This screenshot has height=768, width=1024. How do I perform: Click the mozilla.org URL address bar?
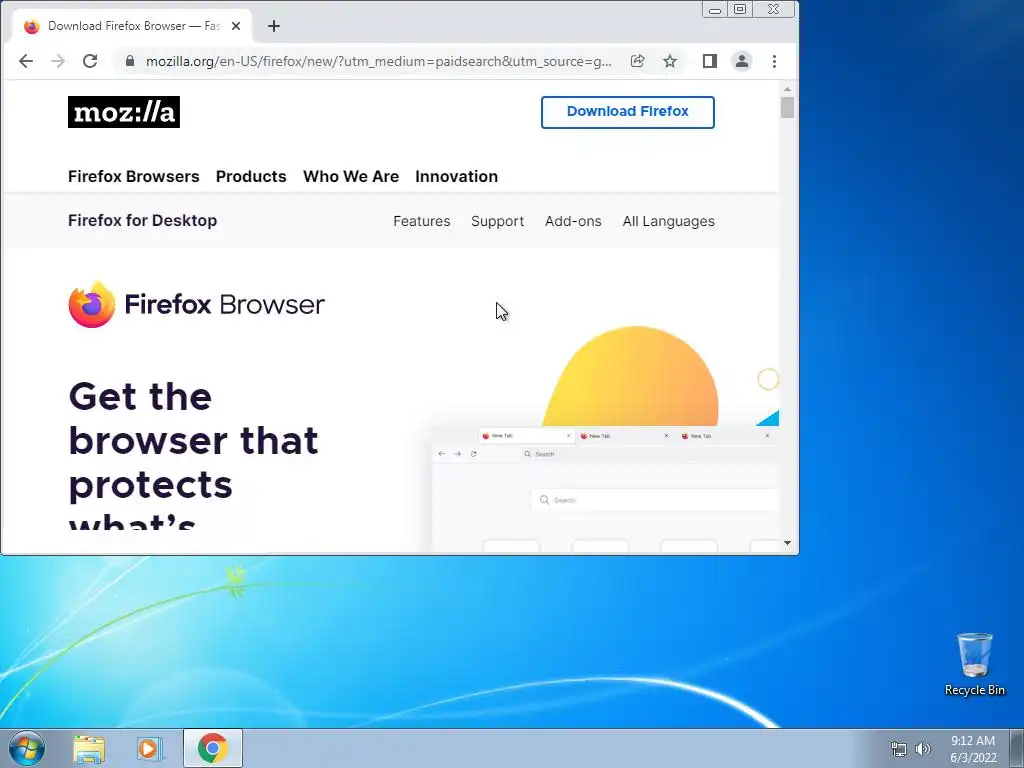pyautogui.click(x=379, y=61)
